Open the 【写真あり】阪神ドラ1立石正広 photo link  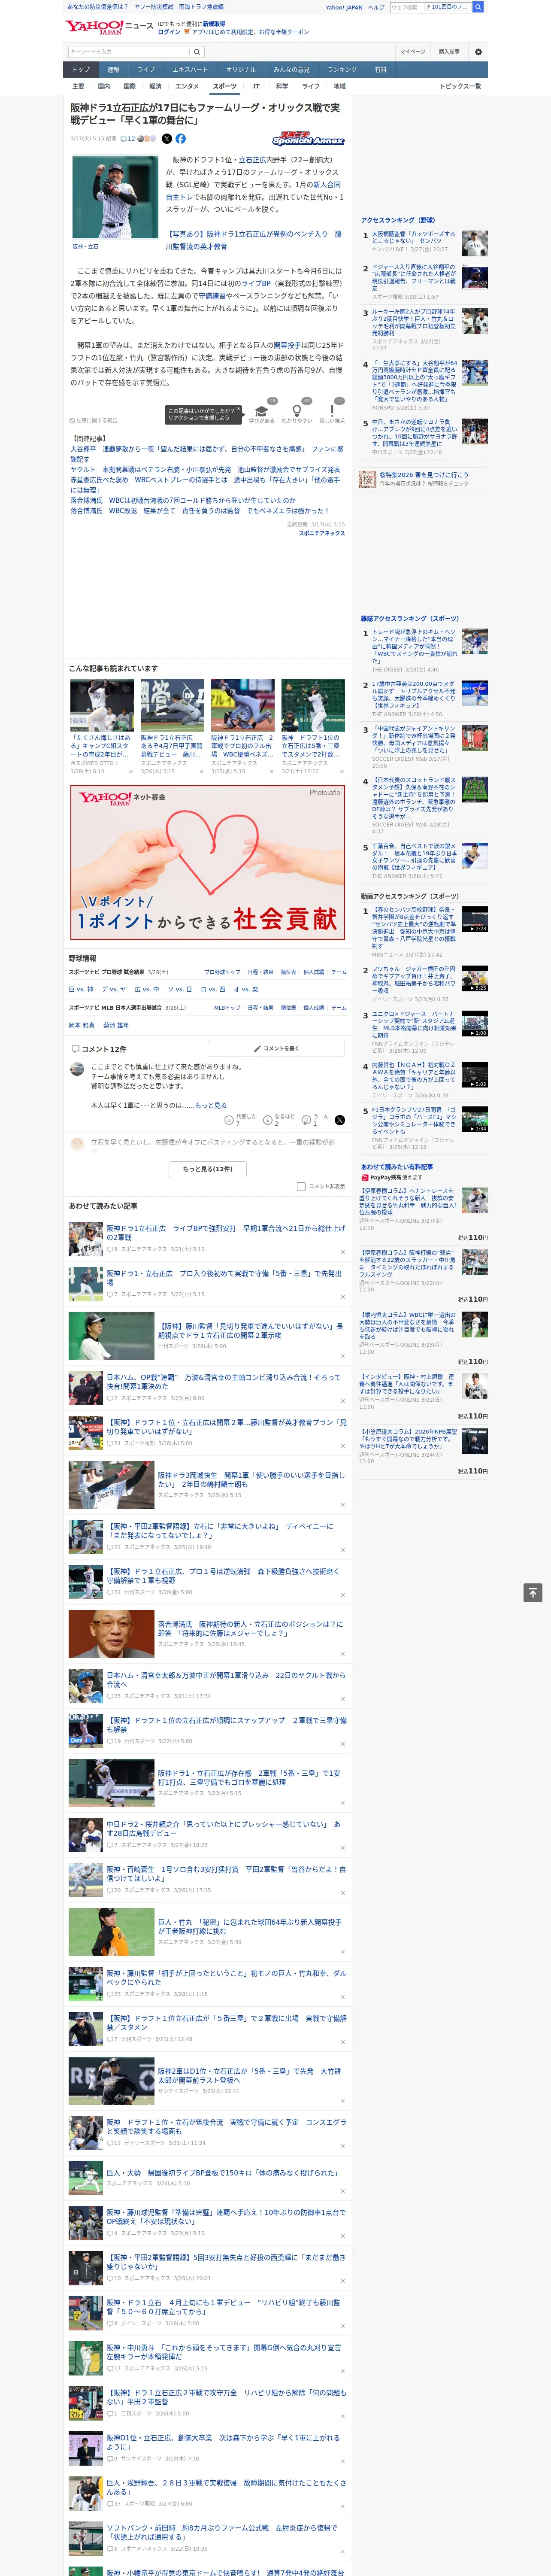click(255, 240)
